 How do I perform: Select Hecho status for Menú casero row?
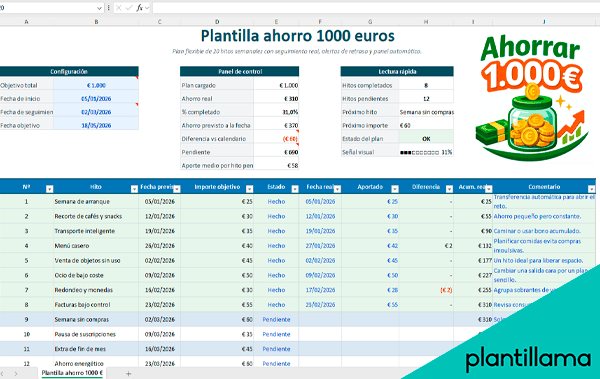pos(276,246)
